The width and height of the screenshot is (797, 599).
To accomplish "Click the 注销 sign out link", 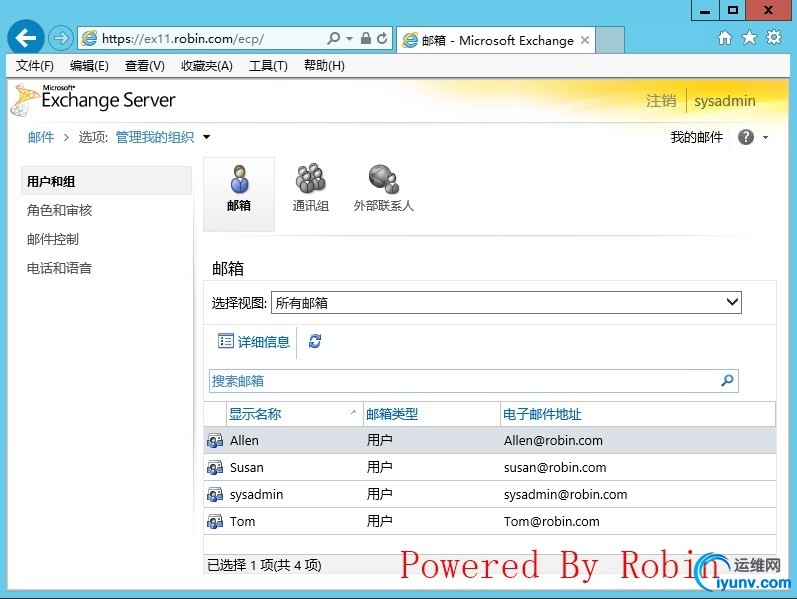I will pos(661,101).
